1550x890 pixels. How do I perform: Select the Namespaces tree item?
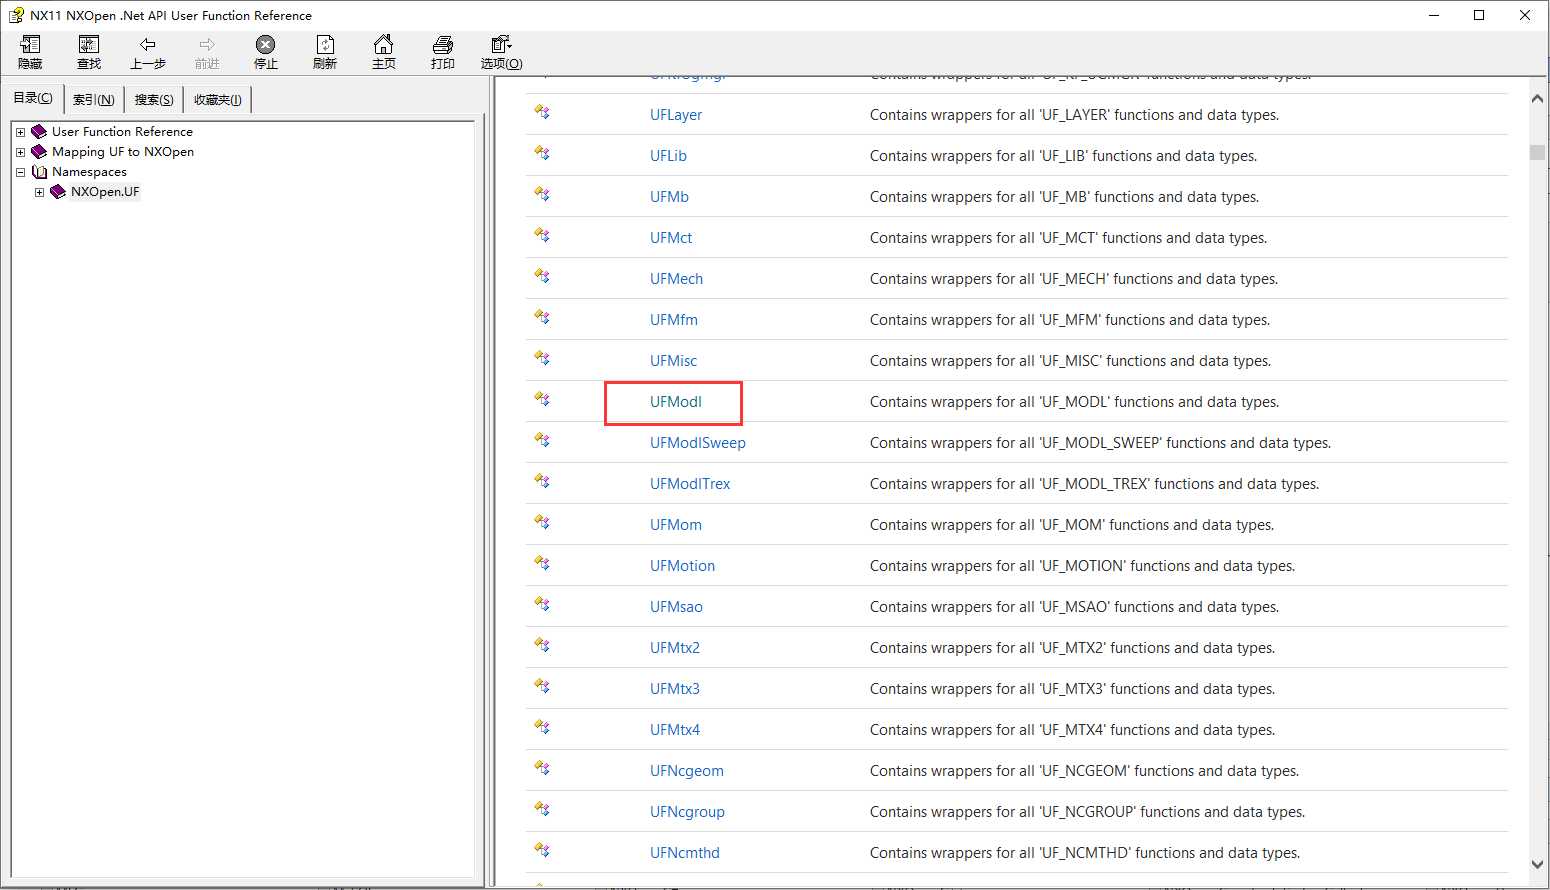point(89,171)
